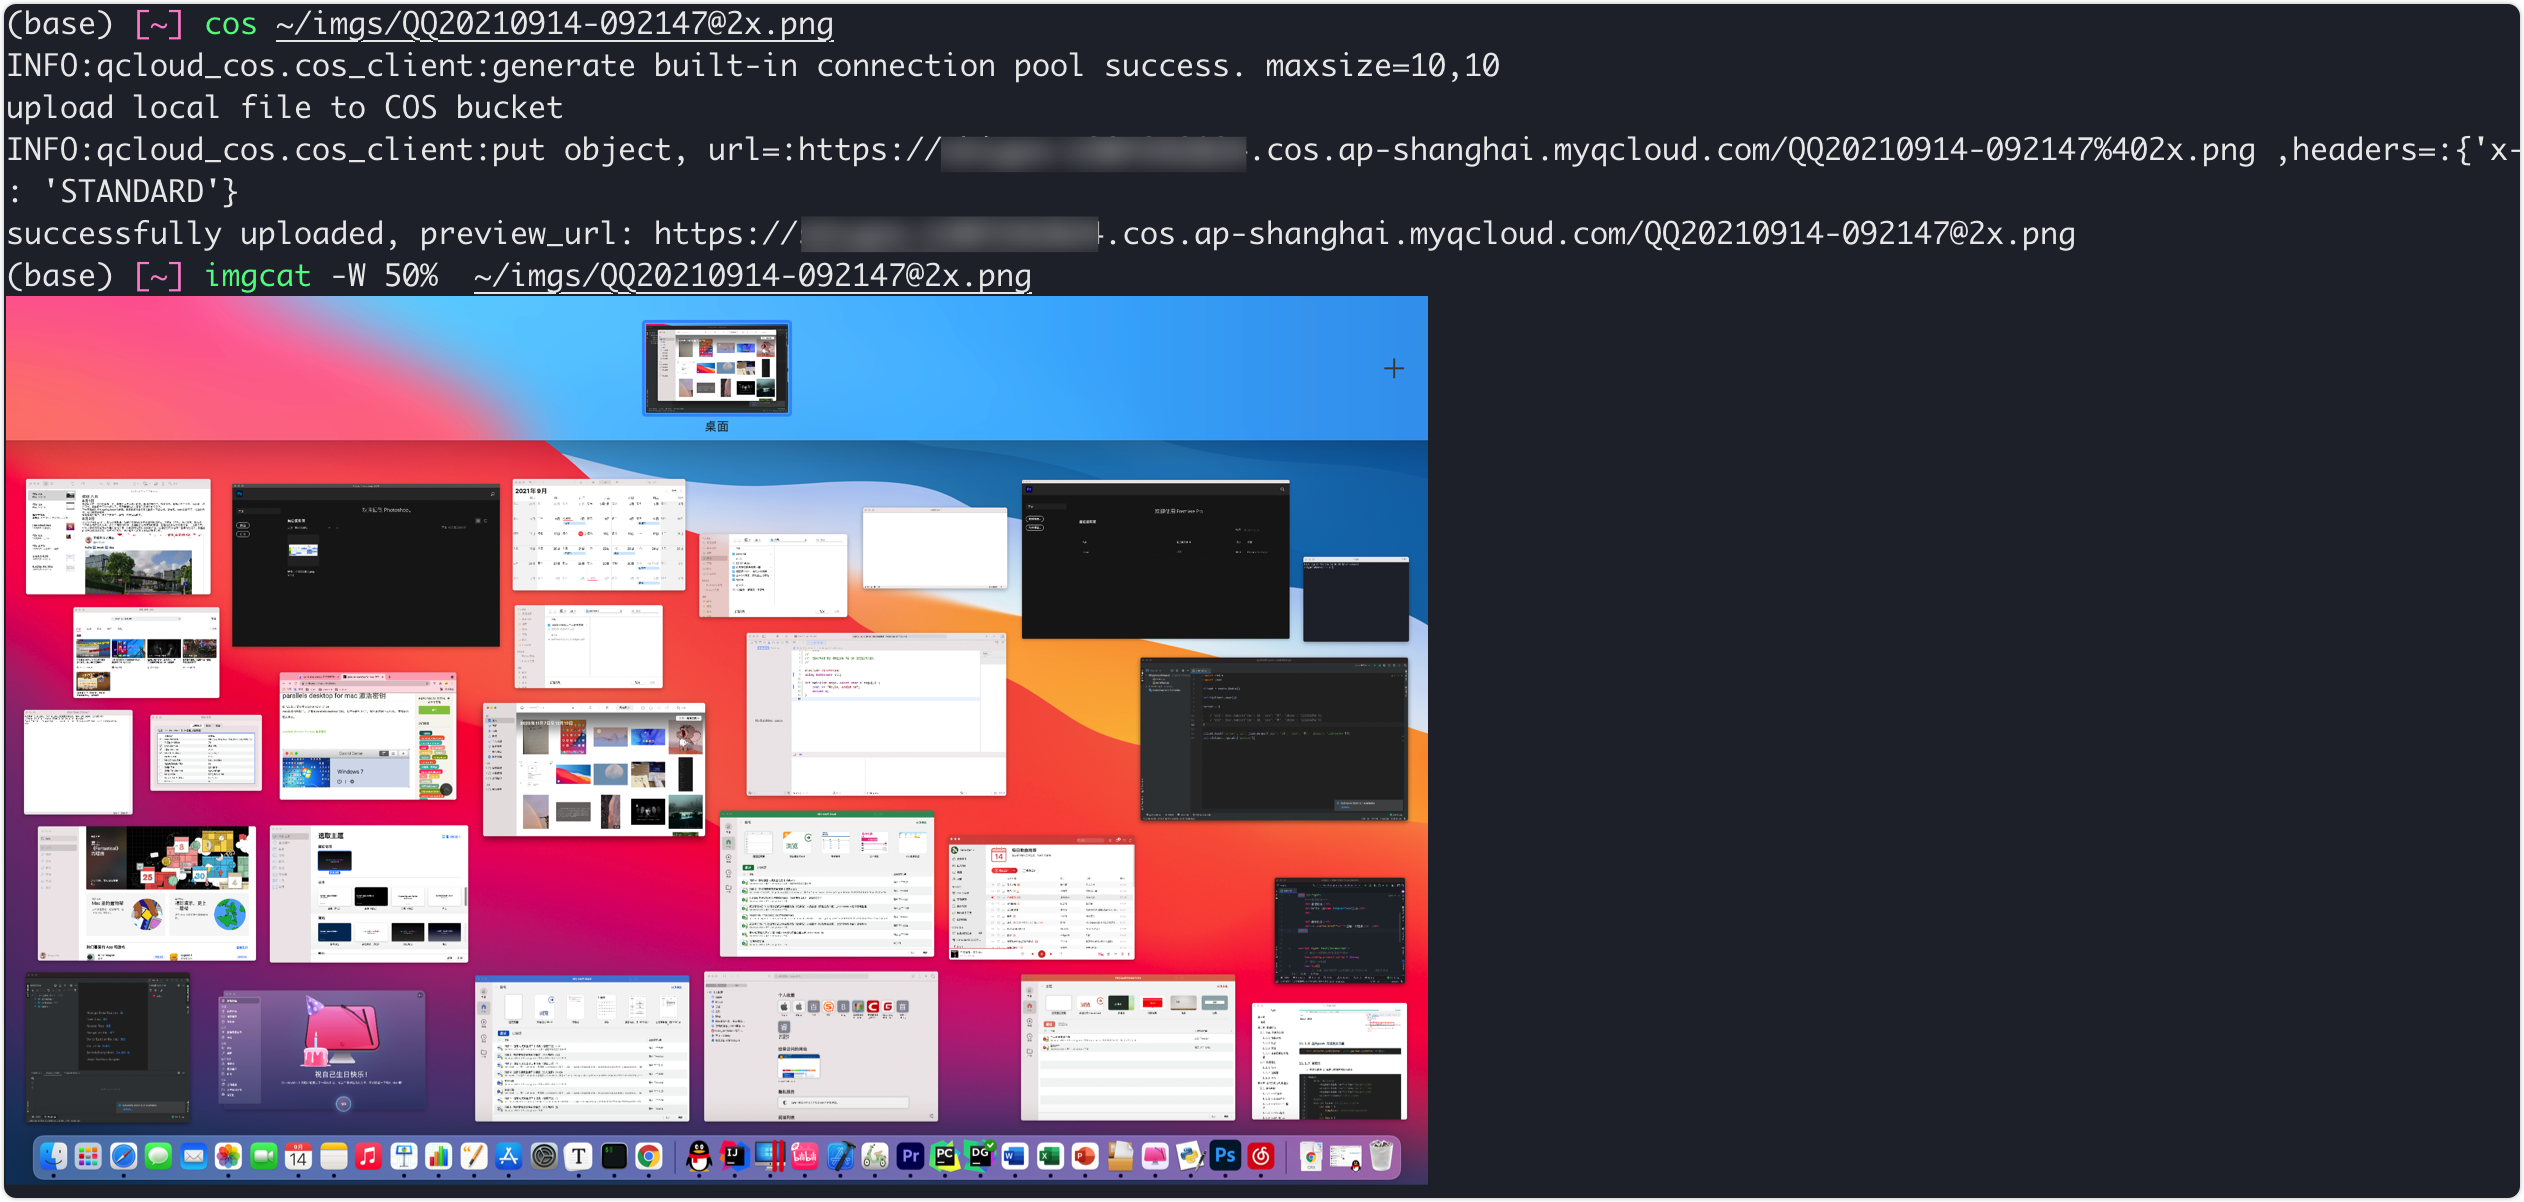Launch the Typora T icon
Screen dimensions: 2524x1202
578,1157
